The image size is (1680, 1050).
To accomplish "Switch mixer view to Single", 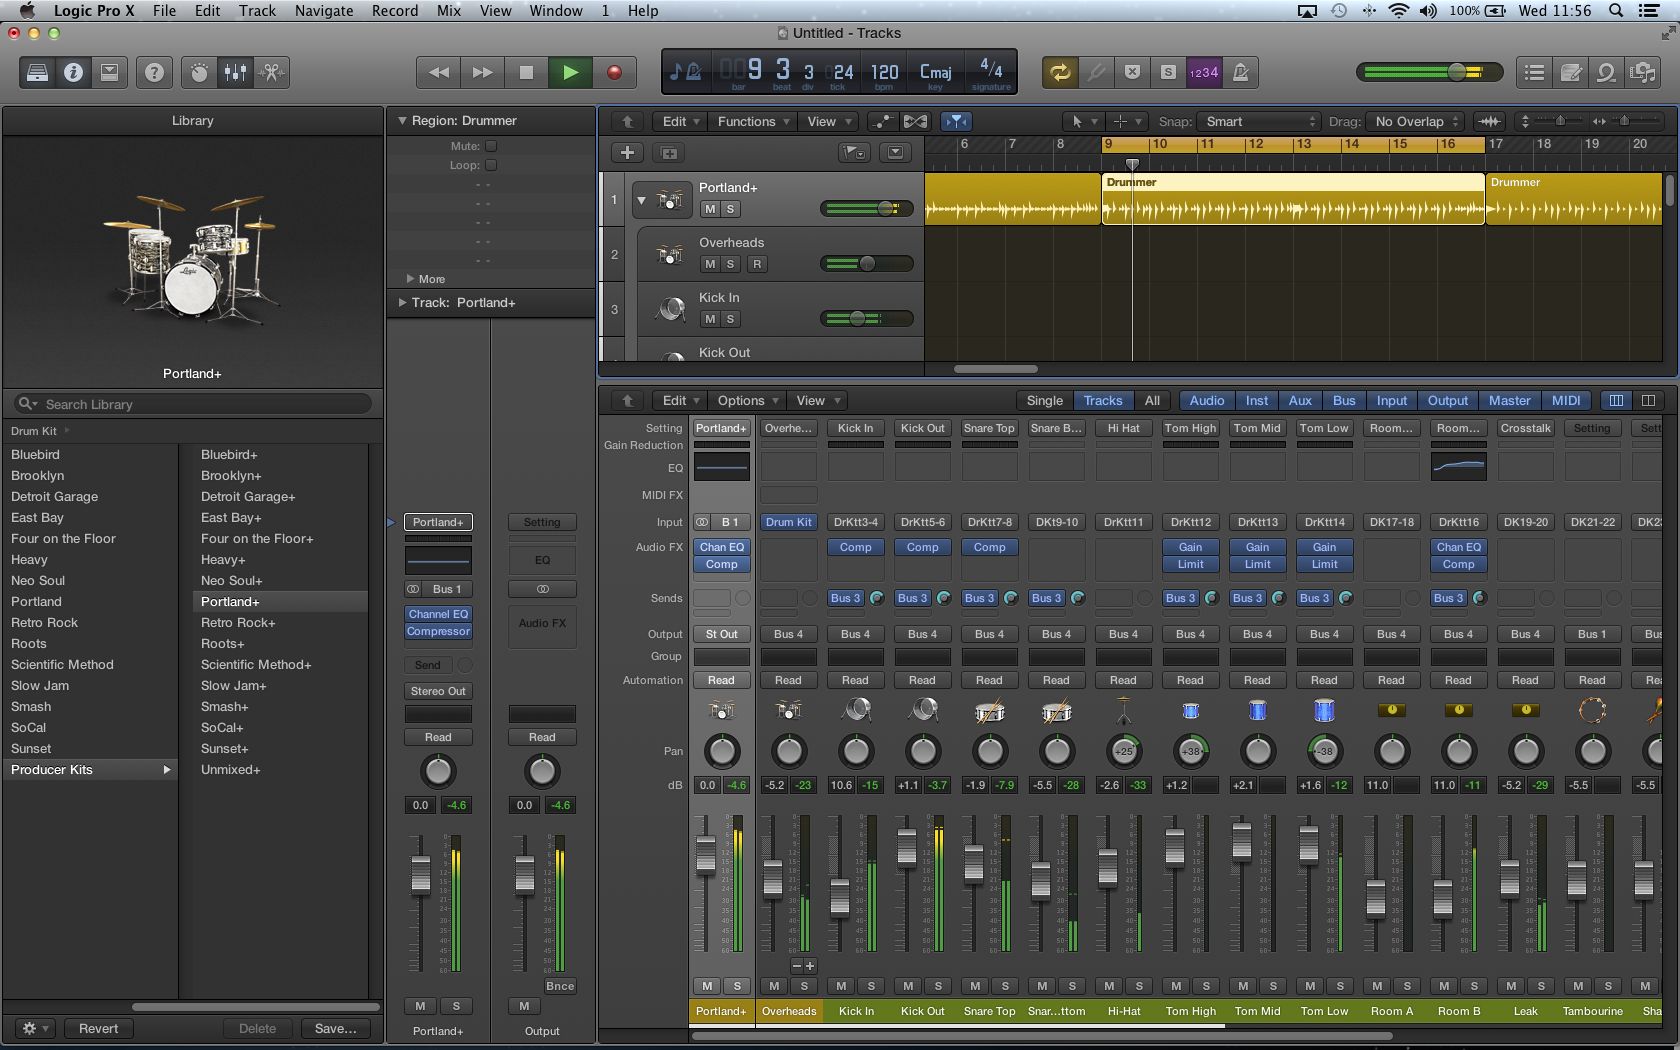I will coord(1044,400).
